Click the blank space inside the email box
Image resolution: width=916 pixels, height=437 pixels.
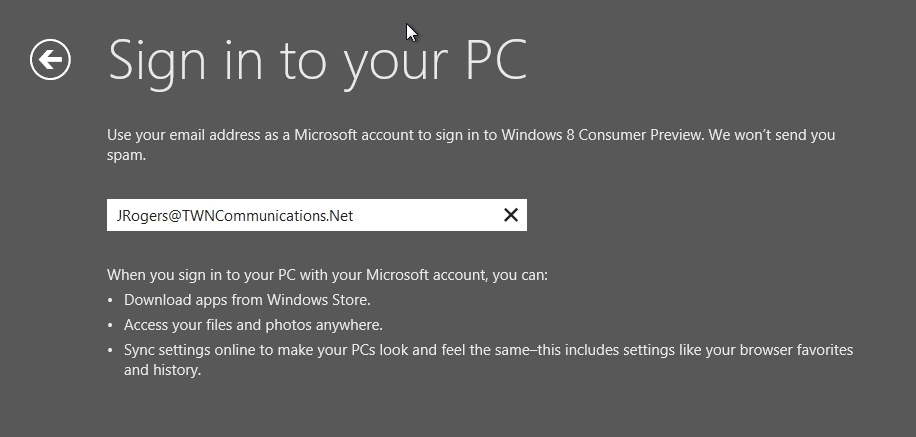point(426,215)
